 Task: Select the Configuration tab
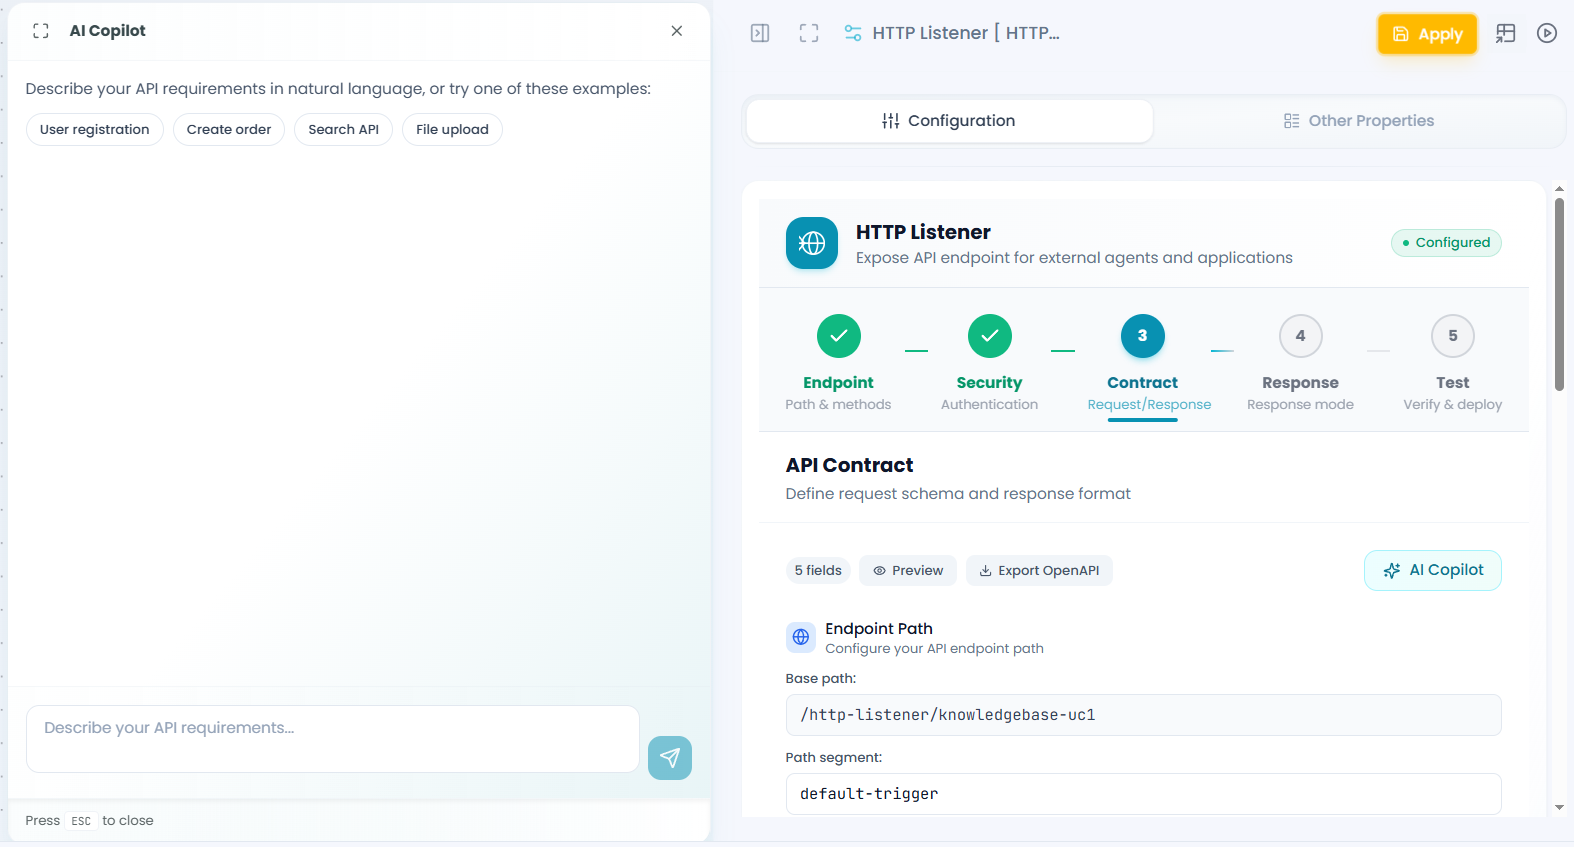pyautogui.click(x=949, y=121)
